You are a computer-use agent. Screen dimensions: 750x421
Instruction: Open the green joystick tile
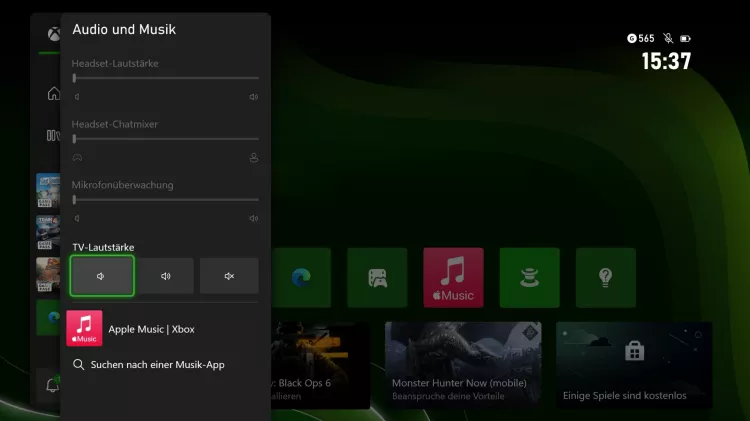click(529, 277)
